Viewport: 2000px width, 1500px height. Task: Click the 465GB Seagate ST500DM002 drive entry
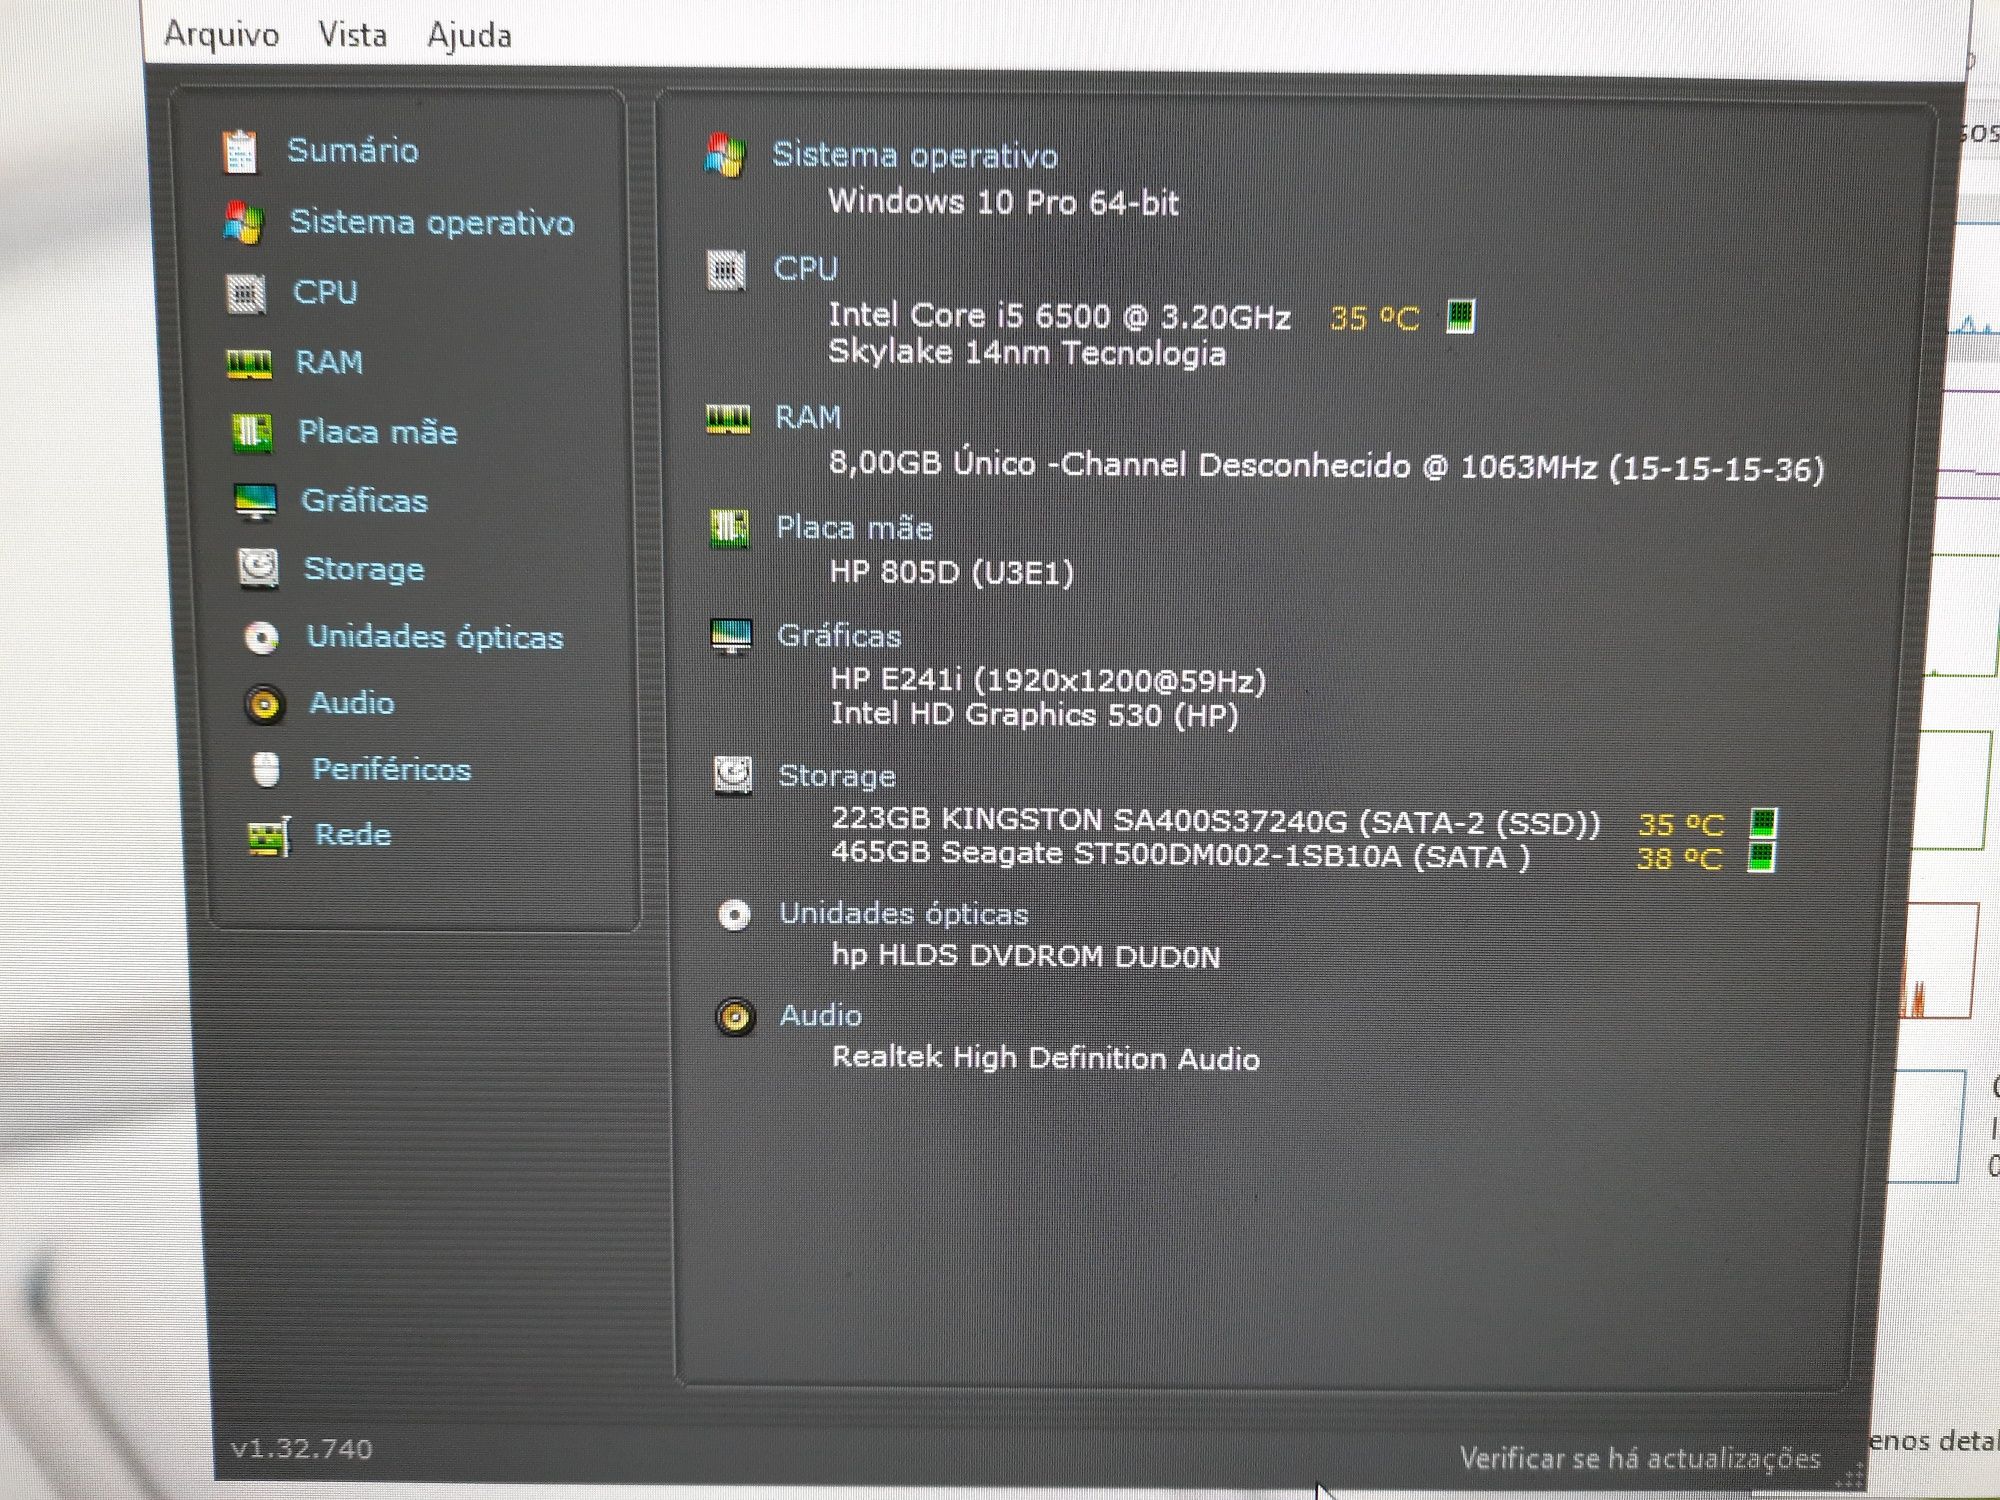pyautogui.click(x=1181, y=855)
